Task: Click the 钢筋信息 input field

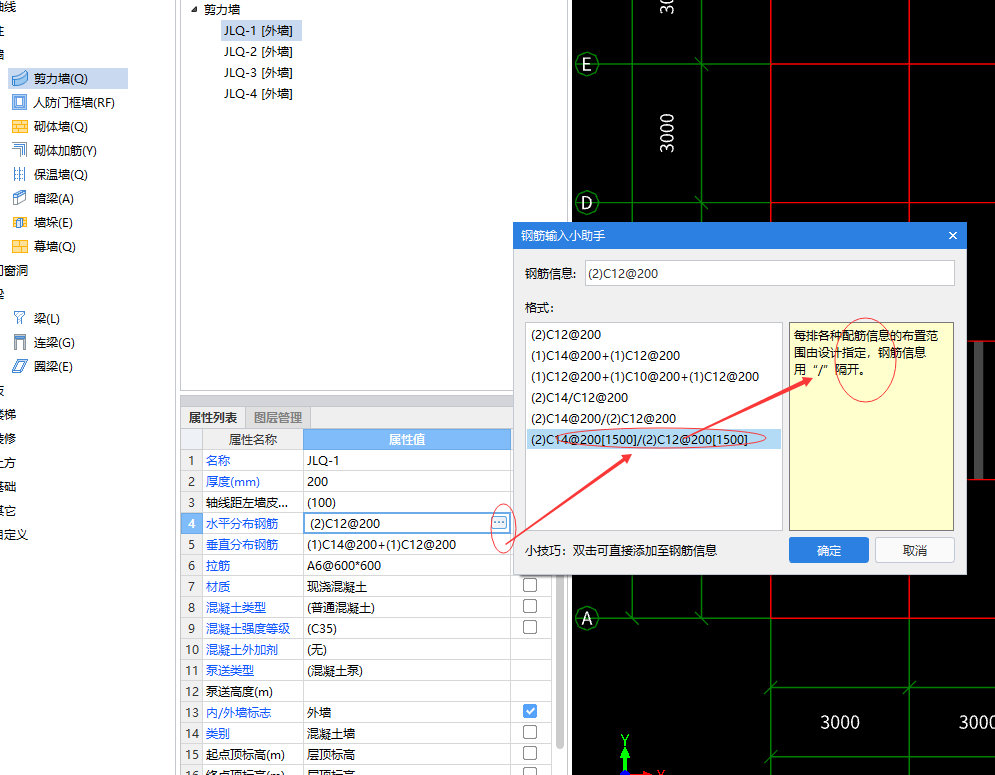Action: point(769,274)
